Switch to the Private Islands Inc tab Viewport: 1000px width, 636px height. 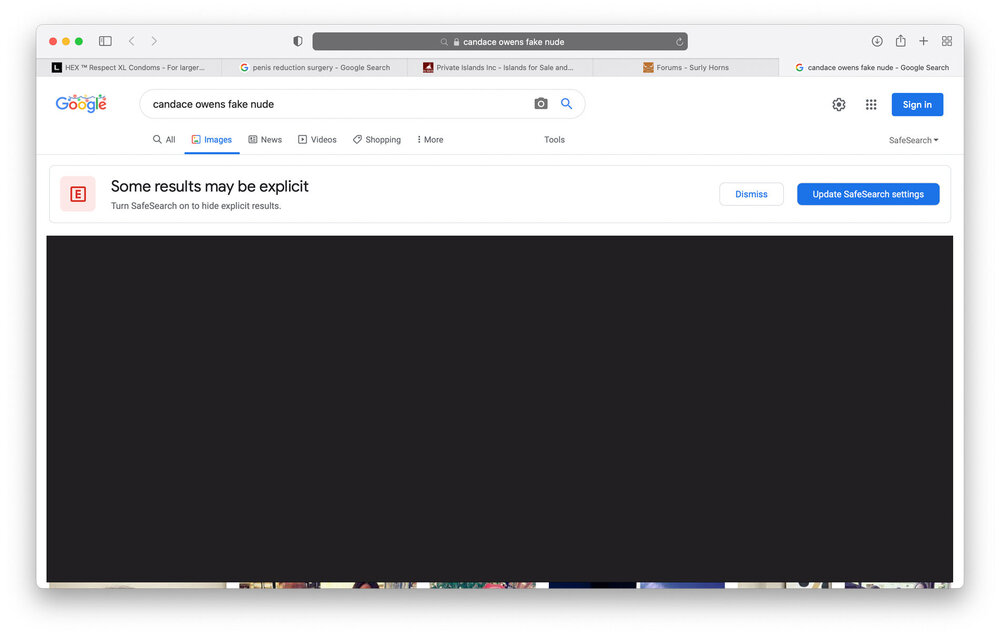[x=499, y=68]
